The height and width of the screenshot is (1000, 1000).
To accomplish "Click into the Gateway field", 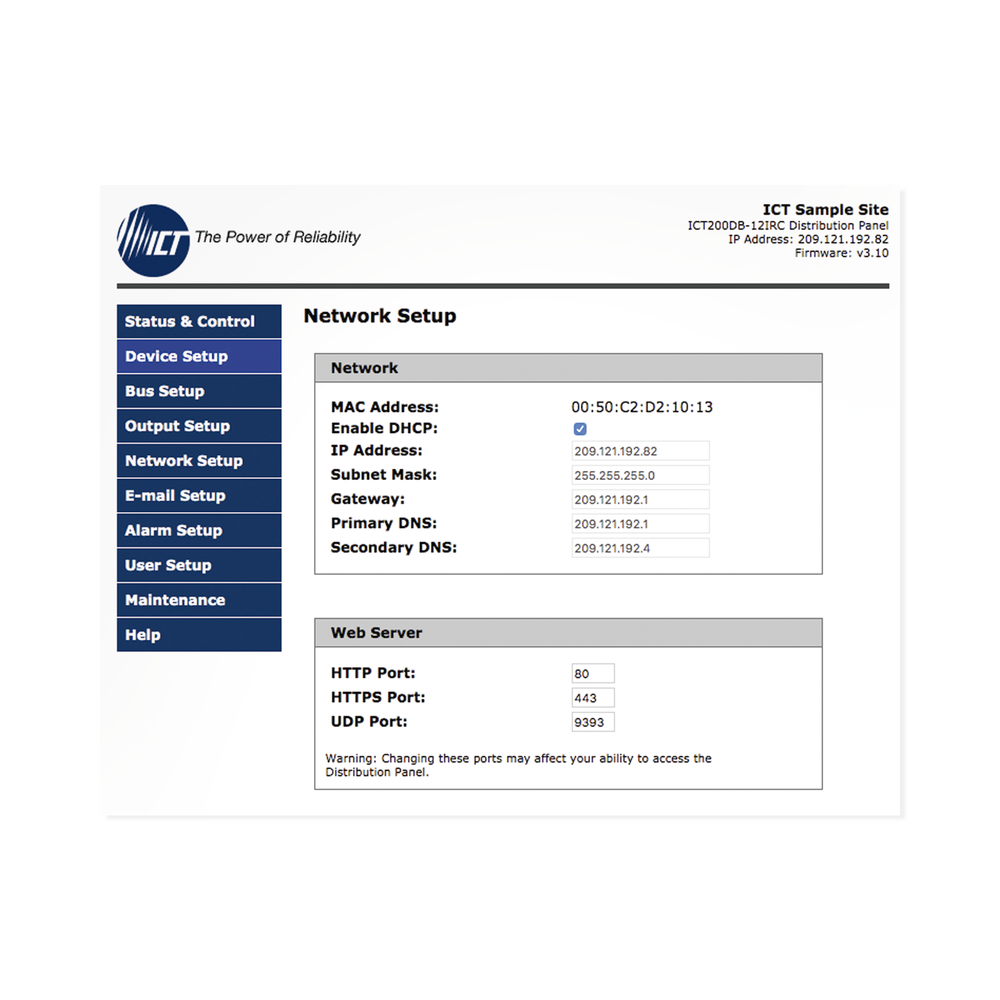I will 640,500.
